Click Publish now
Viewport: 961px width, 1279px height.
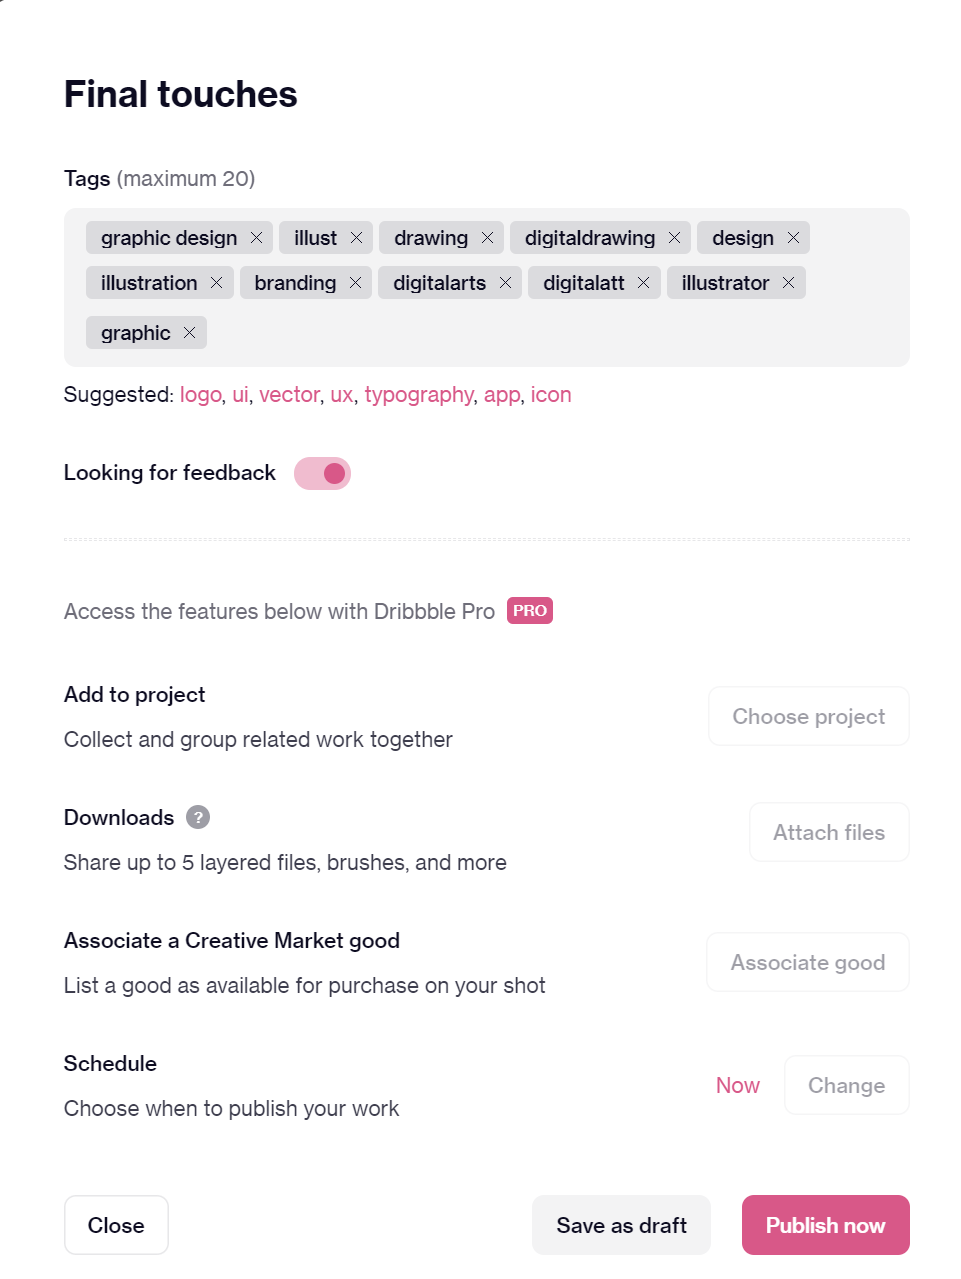pos(826,1225)
